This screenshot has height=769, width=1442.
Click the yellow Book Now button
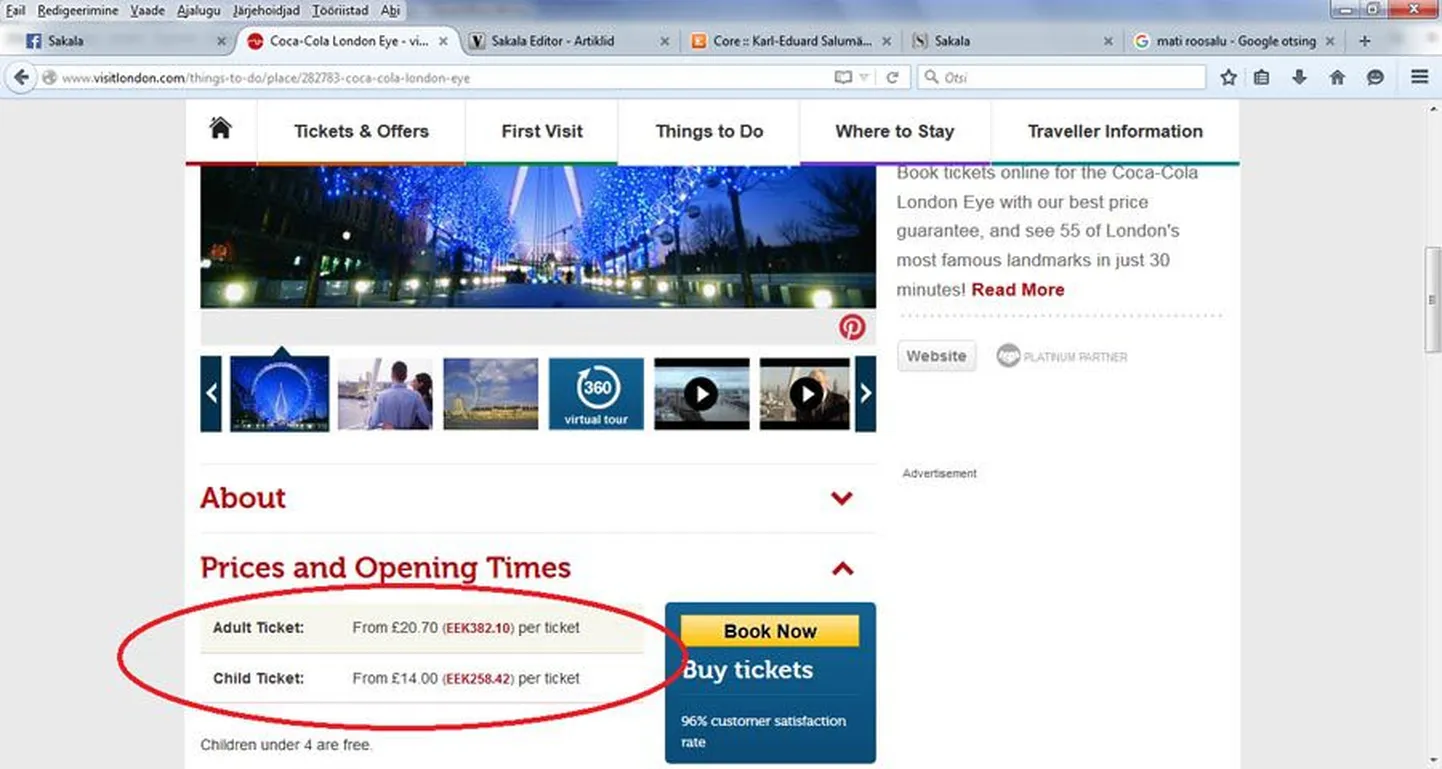click(x=770, y=631)
